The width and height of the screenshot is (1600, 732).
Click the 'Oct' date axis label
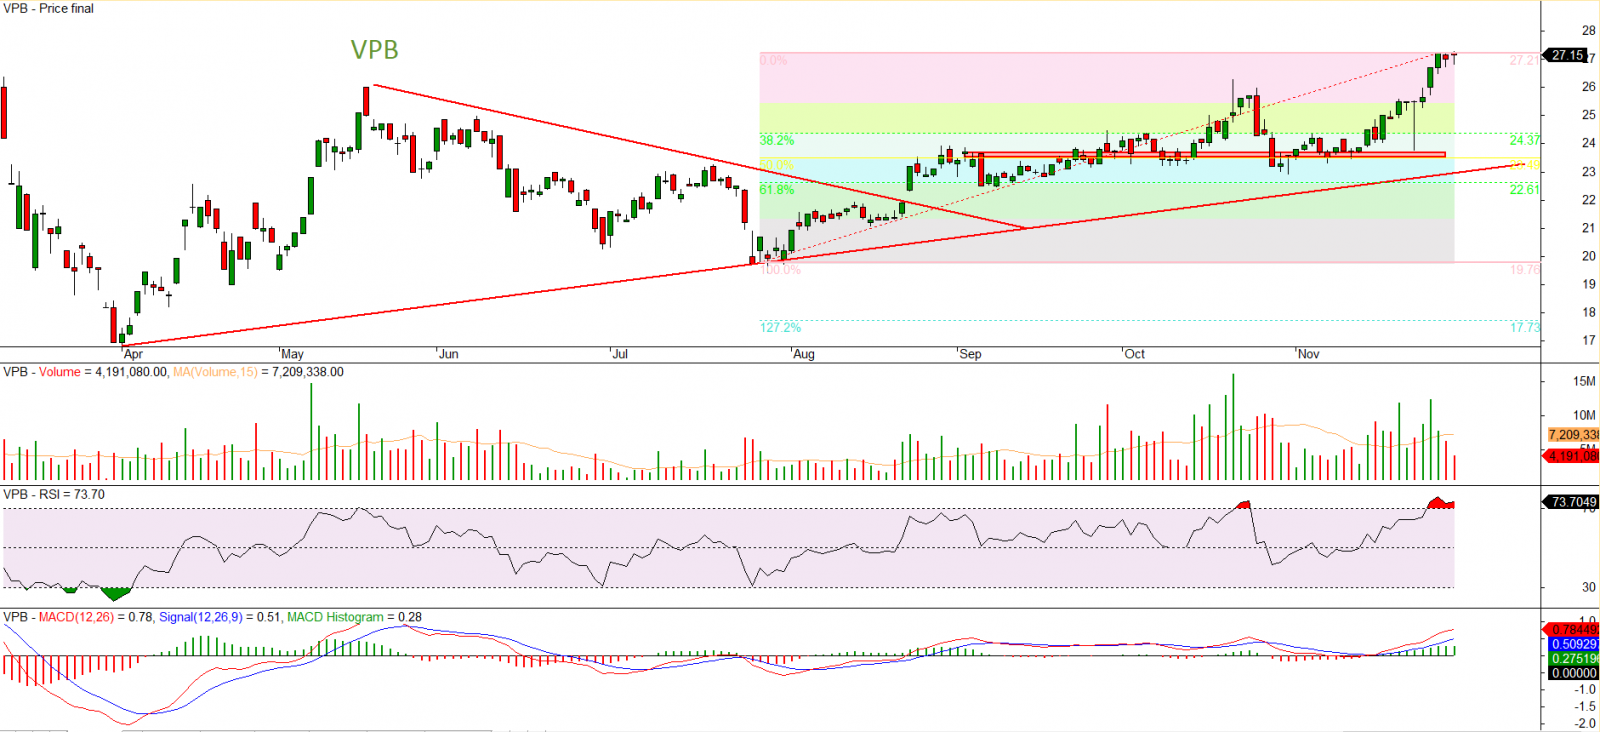click(x=1134, y=354)
